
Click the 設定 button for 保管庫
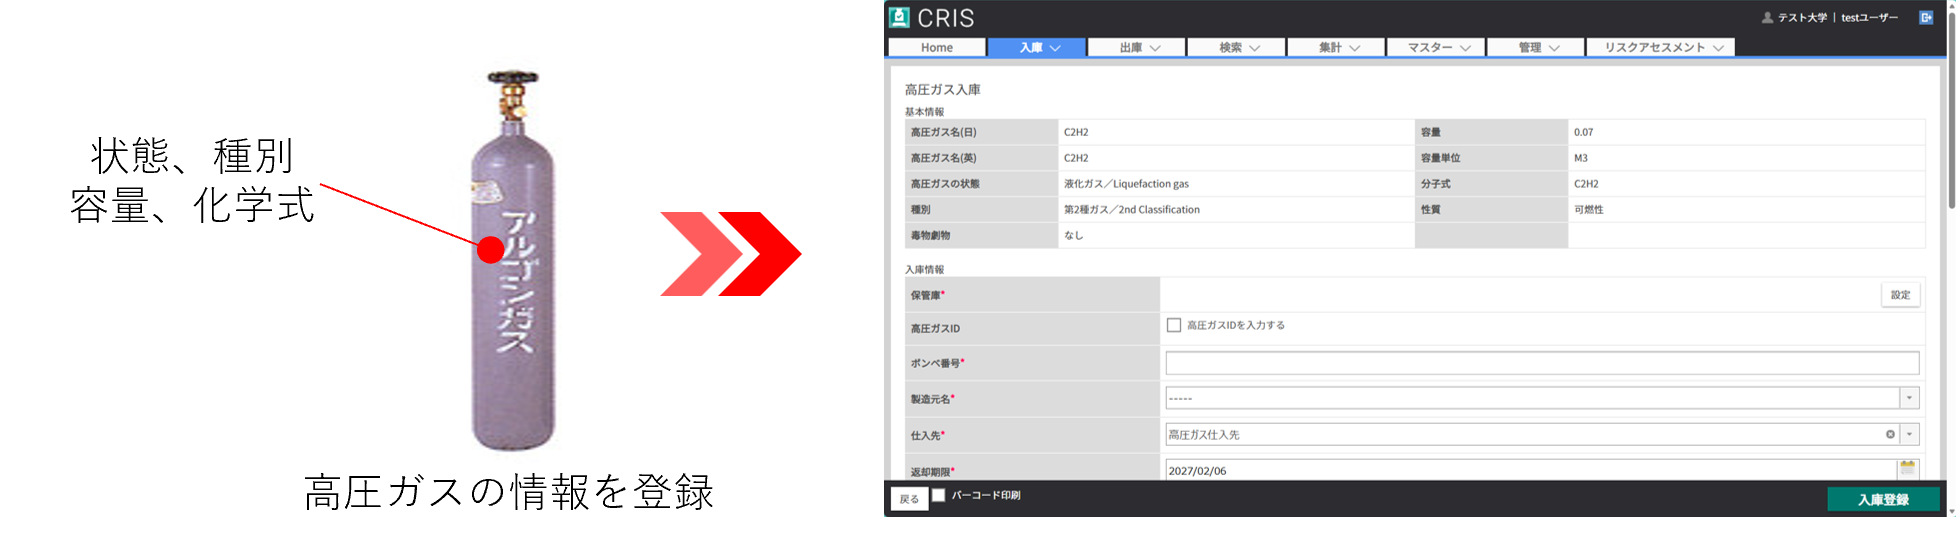[x=1900, y=295]
